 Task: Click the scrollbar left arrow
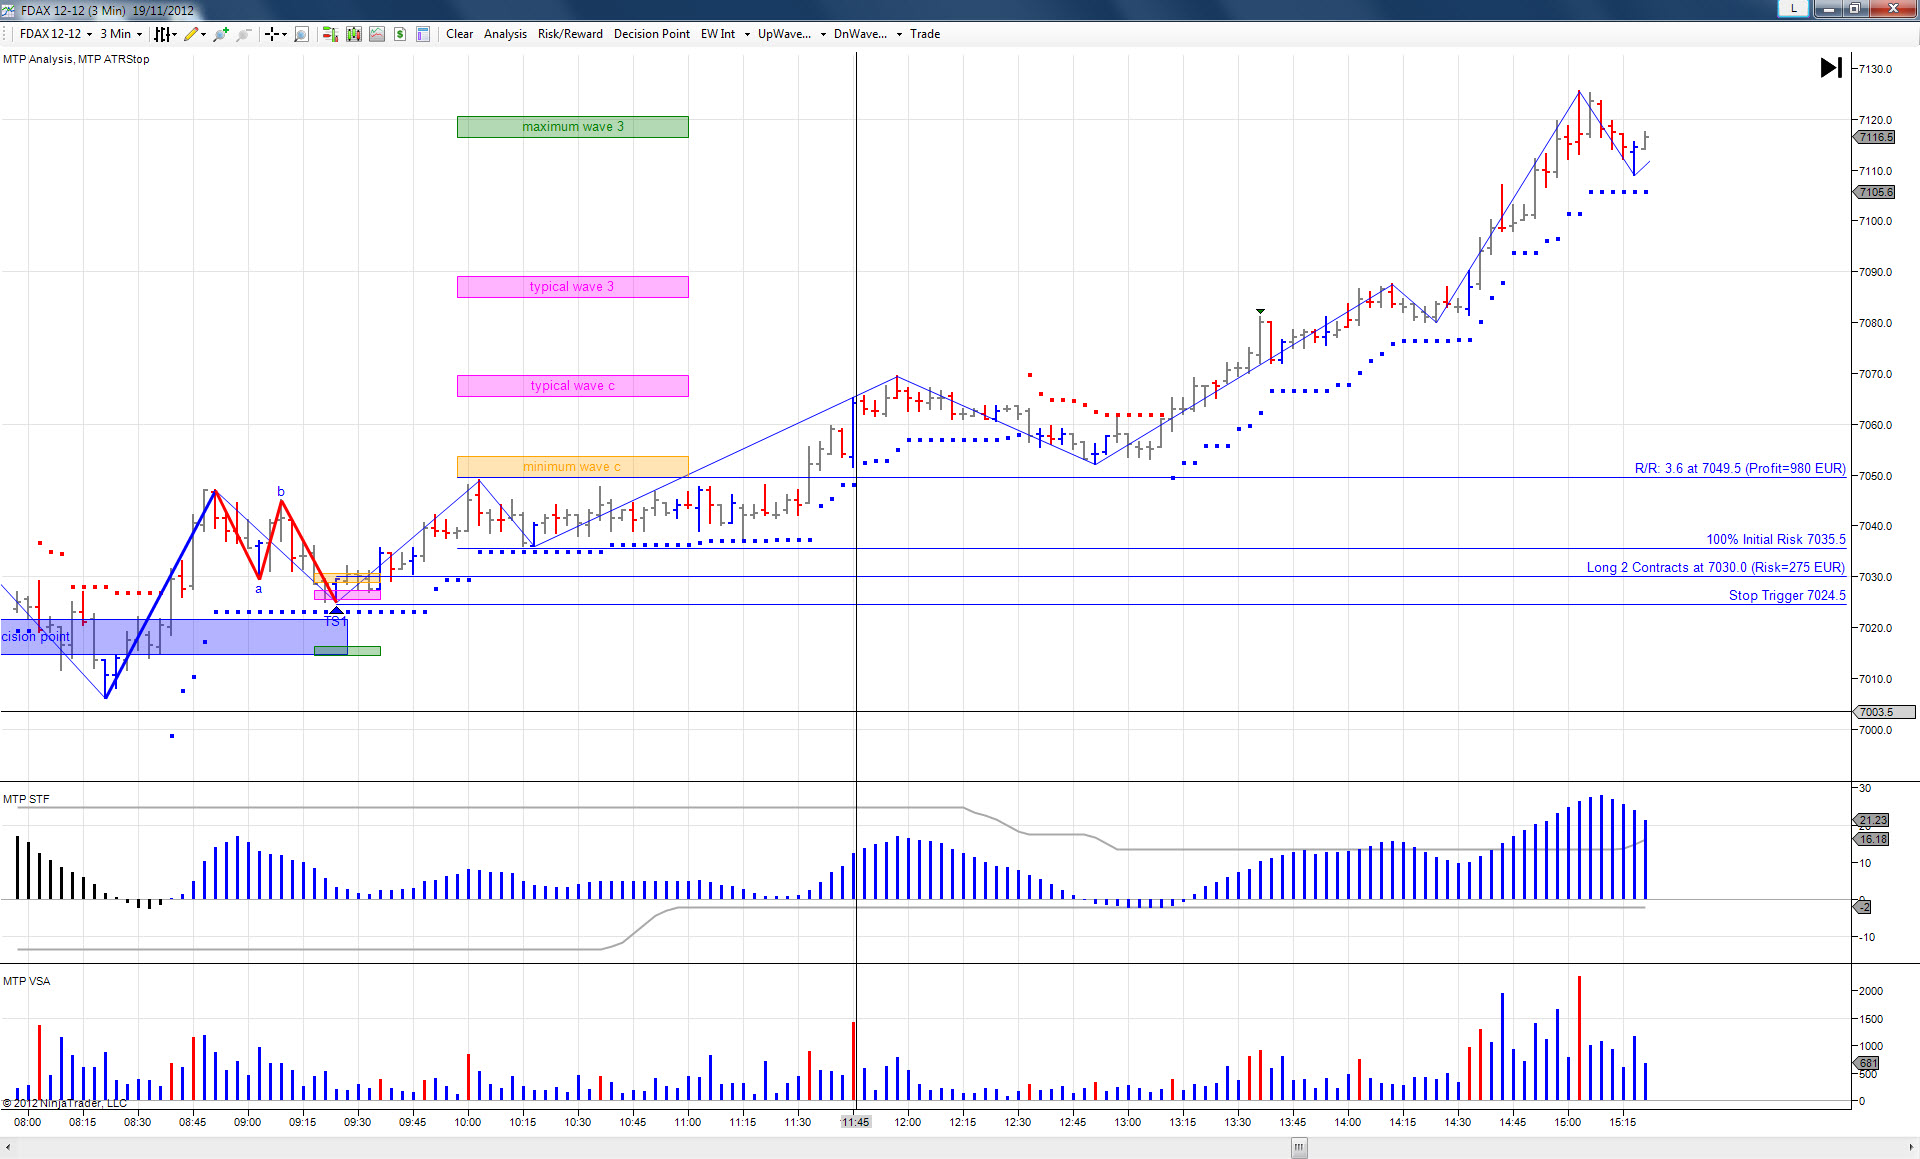(8, 1147)
